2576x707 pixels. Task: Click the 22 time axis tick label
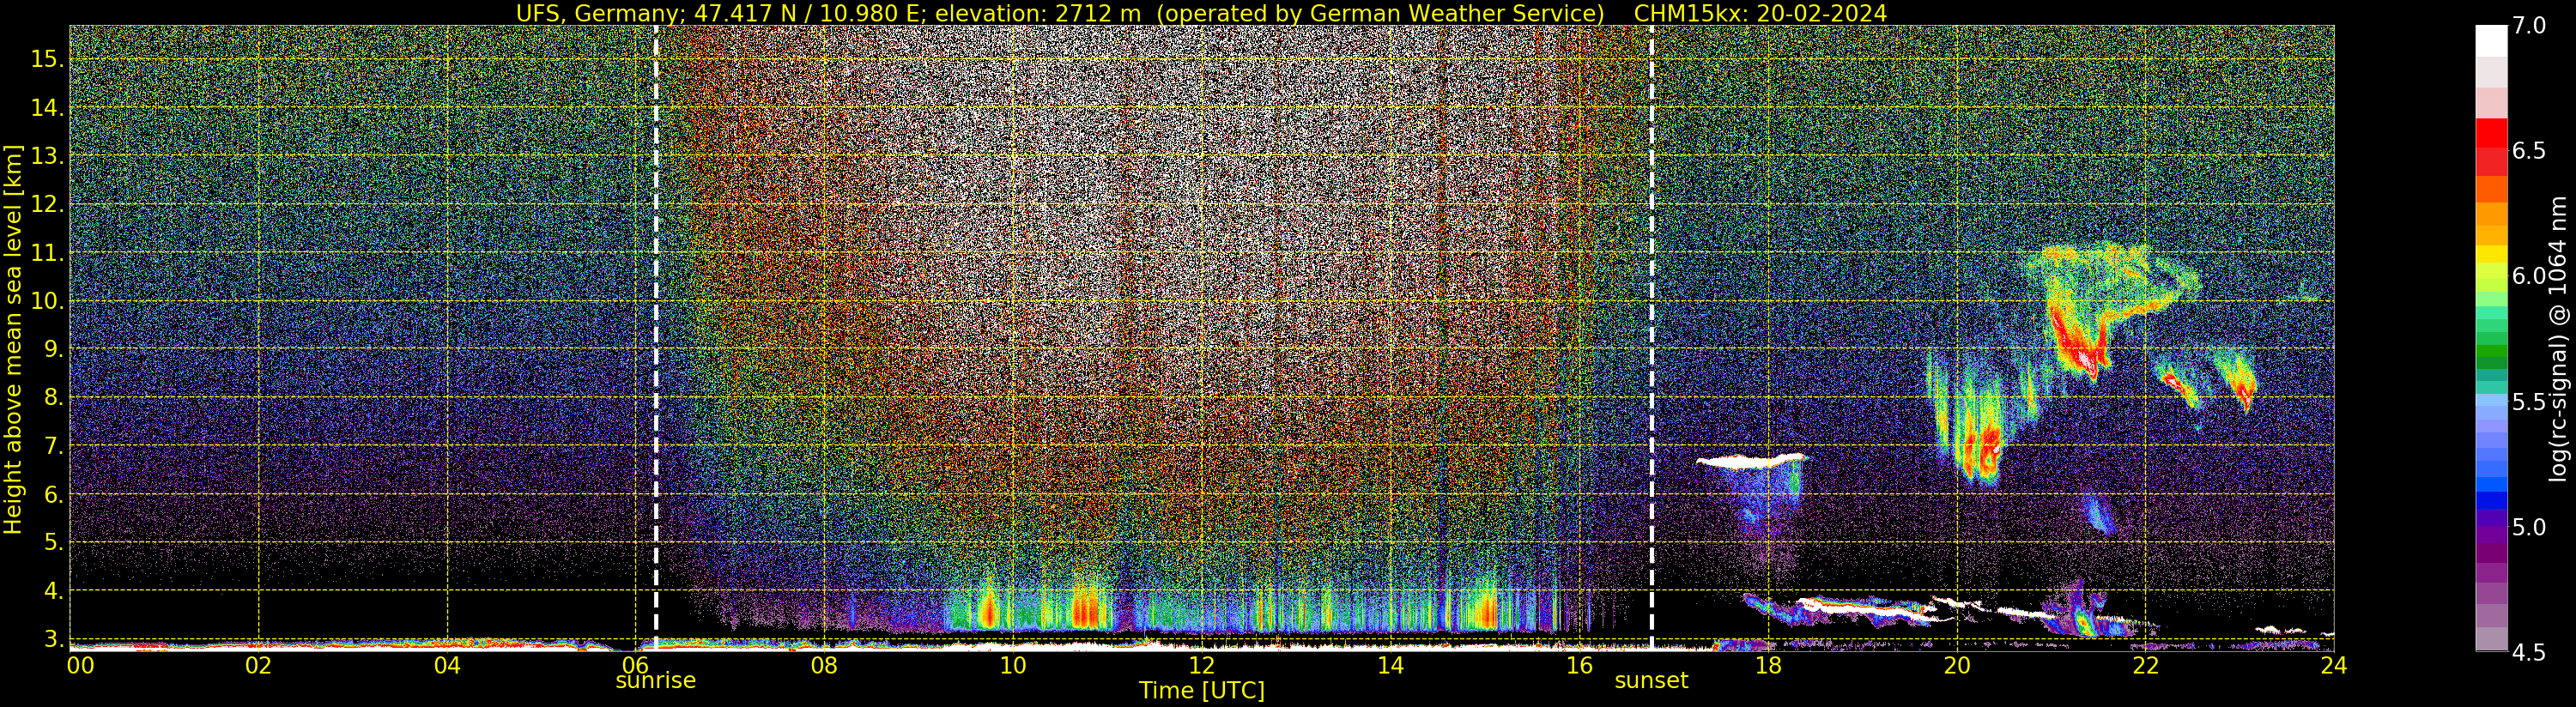[2145, 666]
